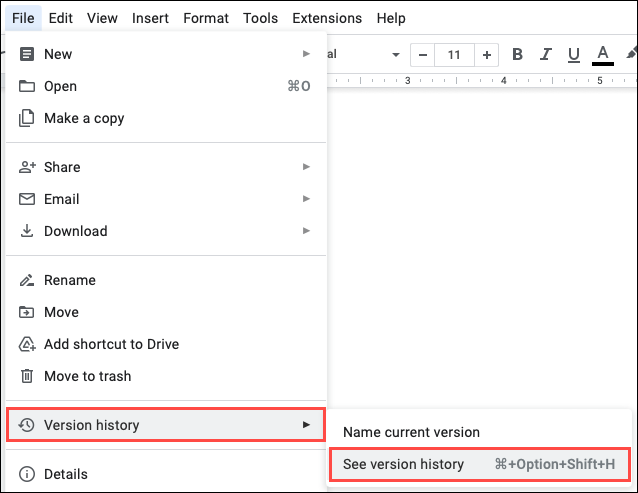The image size is (638, 493).
Task: Expand the Email submenu arrow
Action: click(306, 199)
